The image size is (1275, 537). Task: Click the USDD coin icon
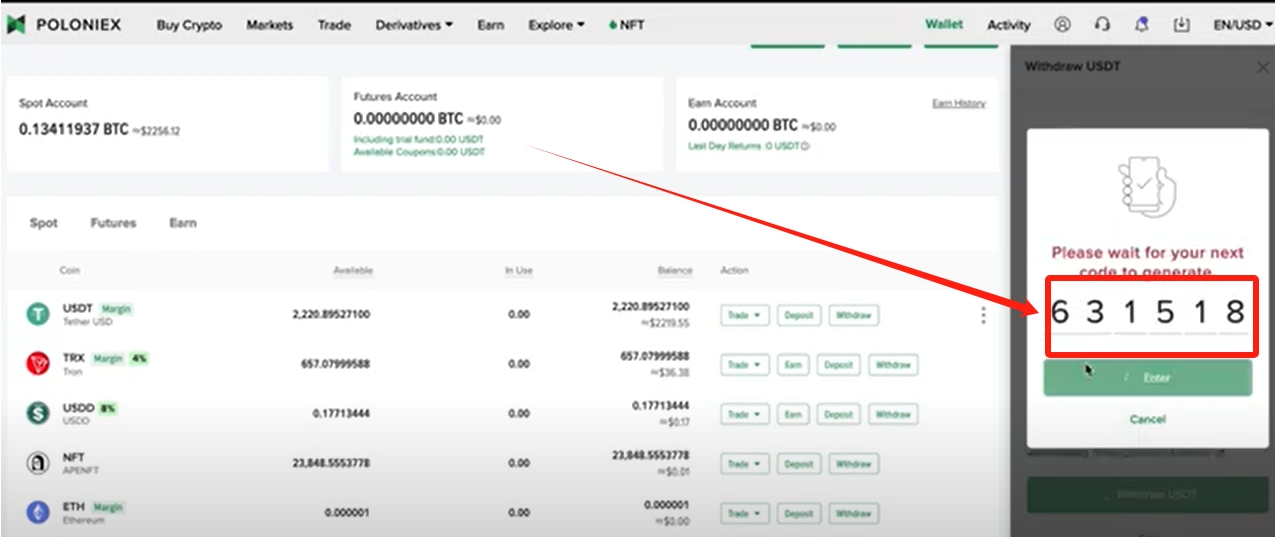point(38,414)
